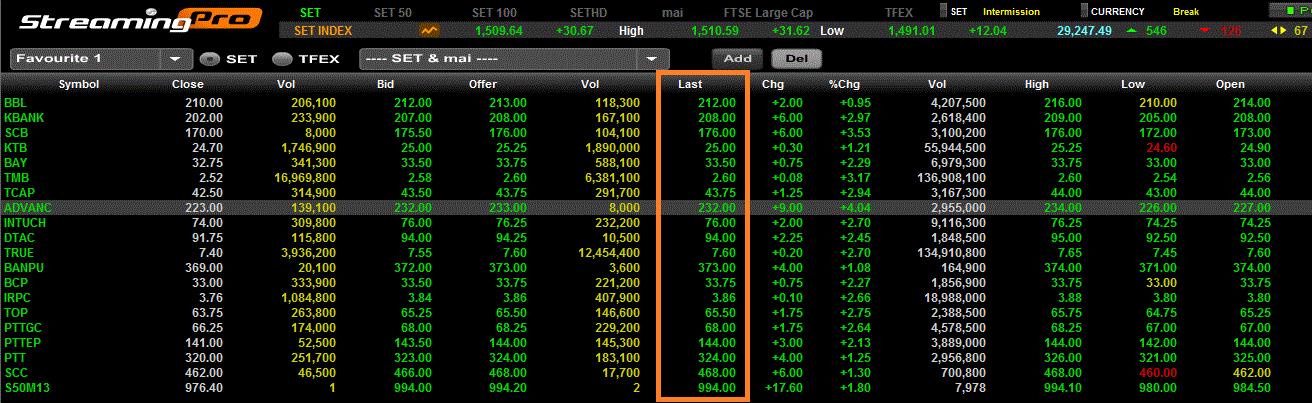
Task: Click the Add button
Action: [738, 59]
